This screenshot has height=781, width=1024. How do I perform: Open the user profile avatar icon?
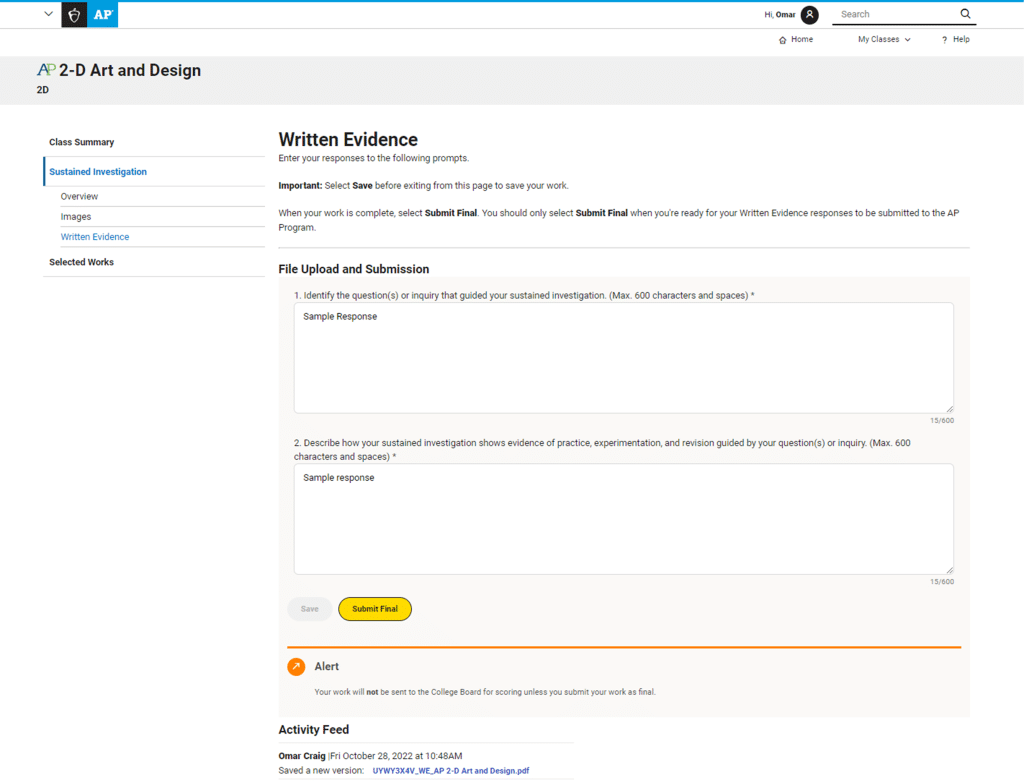coord(810,14)
